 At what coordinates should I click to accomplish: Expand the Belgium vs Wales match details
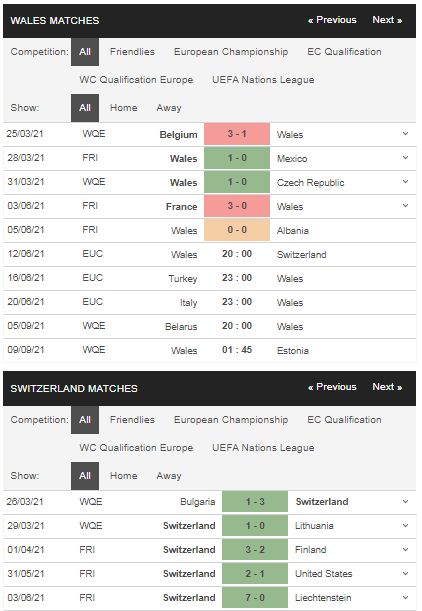(405, 134)
